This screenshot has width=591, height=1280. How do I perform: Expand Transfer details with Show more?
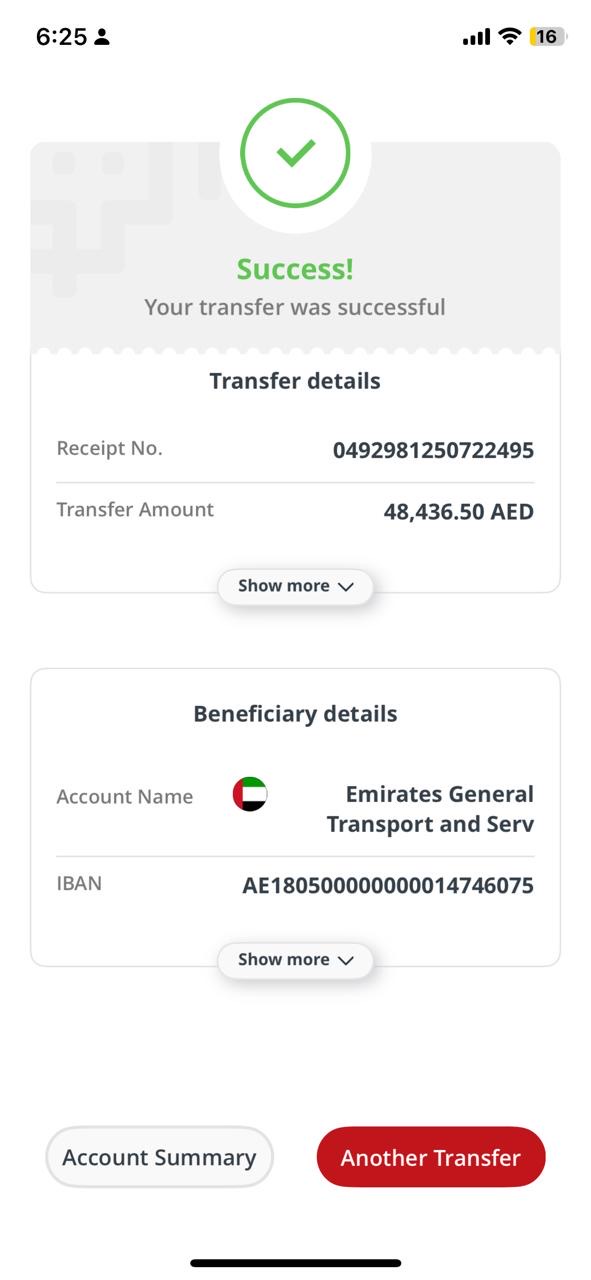pos(295,586)
